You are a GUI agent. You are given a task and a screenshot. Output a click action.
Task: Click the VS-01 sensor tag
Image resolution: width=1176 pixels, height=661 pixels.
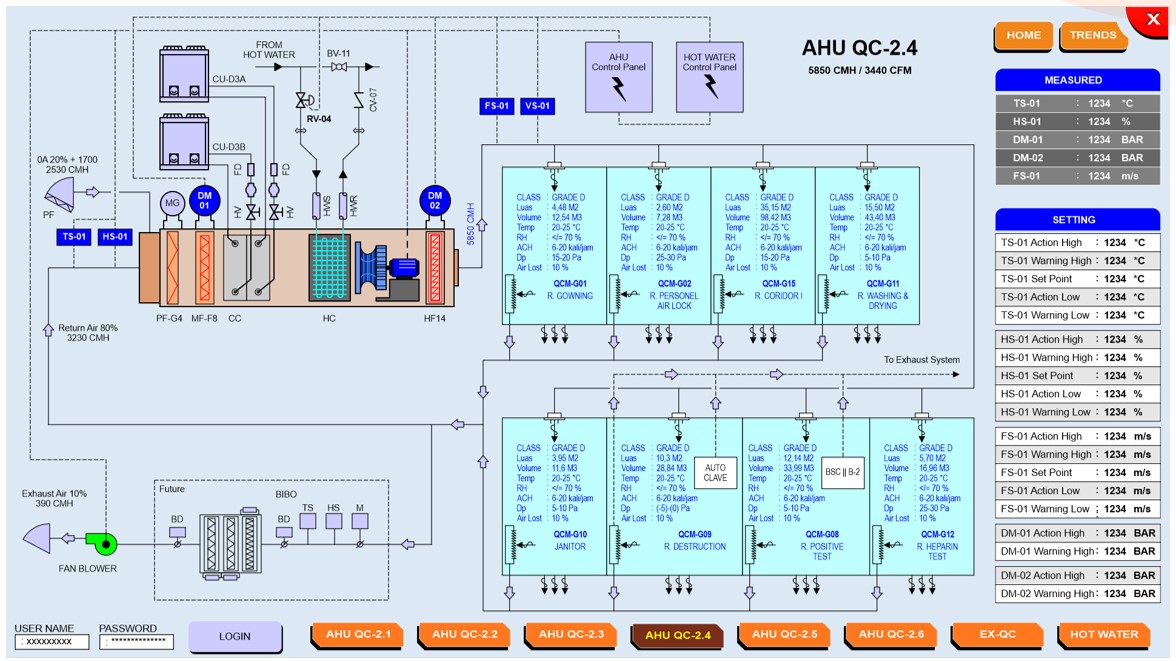pyautogui.click(x=537, y=106)
